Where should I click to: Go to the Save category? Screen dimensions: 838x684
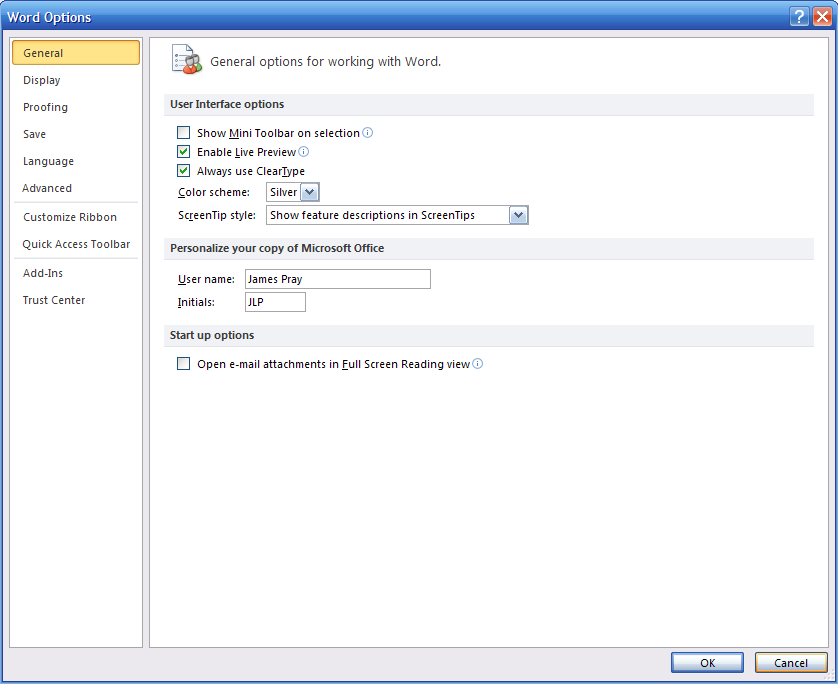pos(76,134)
